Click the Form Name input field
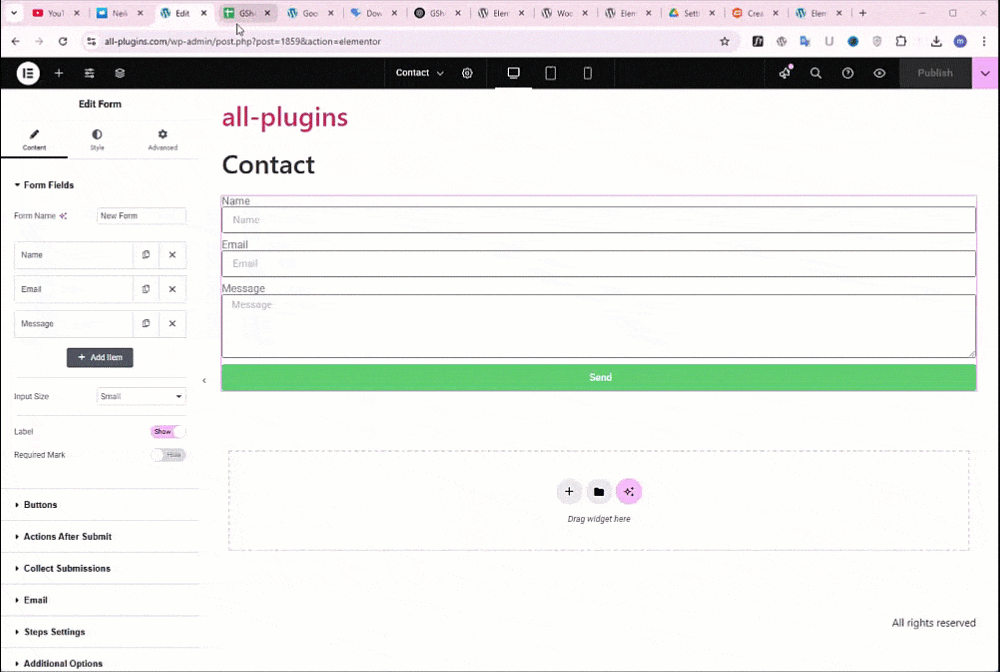 [141, 216]
